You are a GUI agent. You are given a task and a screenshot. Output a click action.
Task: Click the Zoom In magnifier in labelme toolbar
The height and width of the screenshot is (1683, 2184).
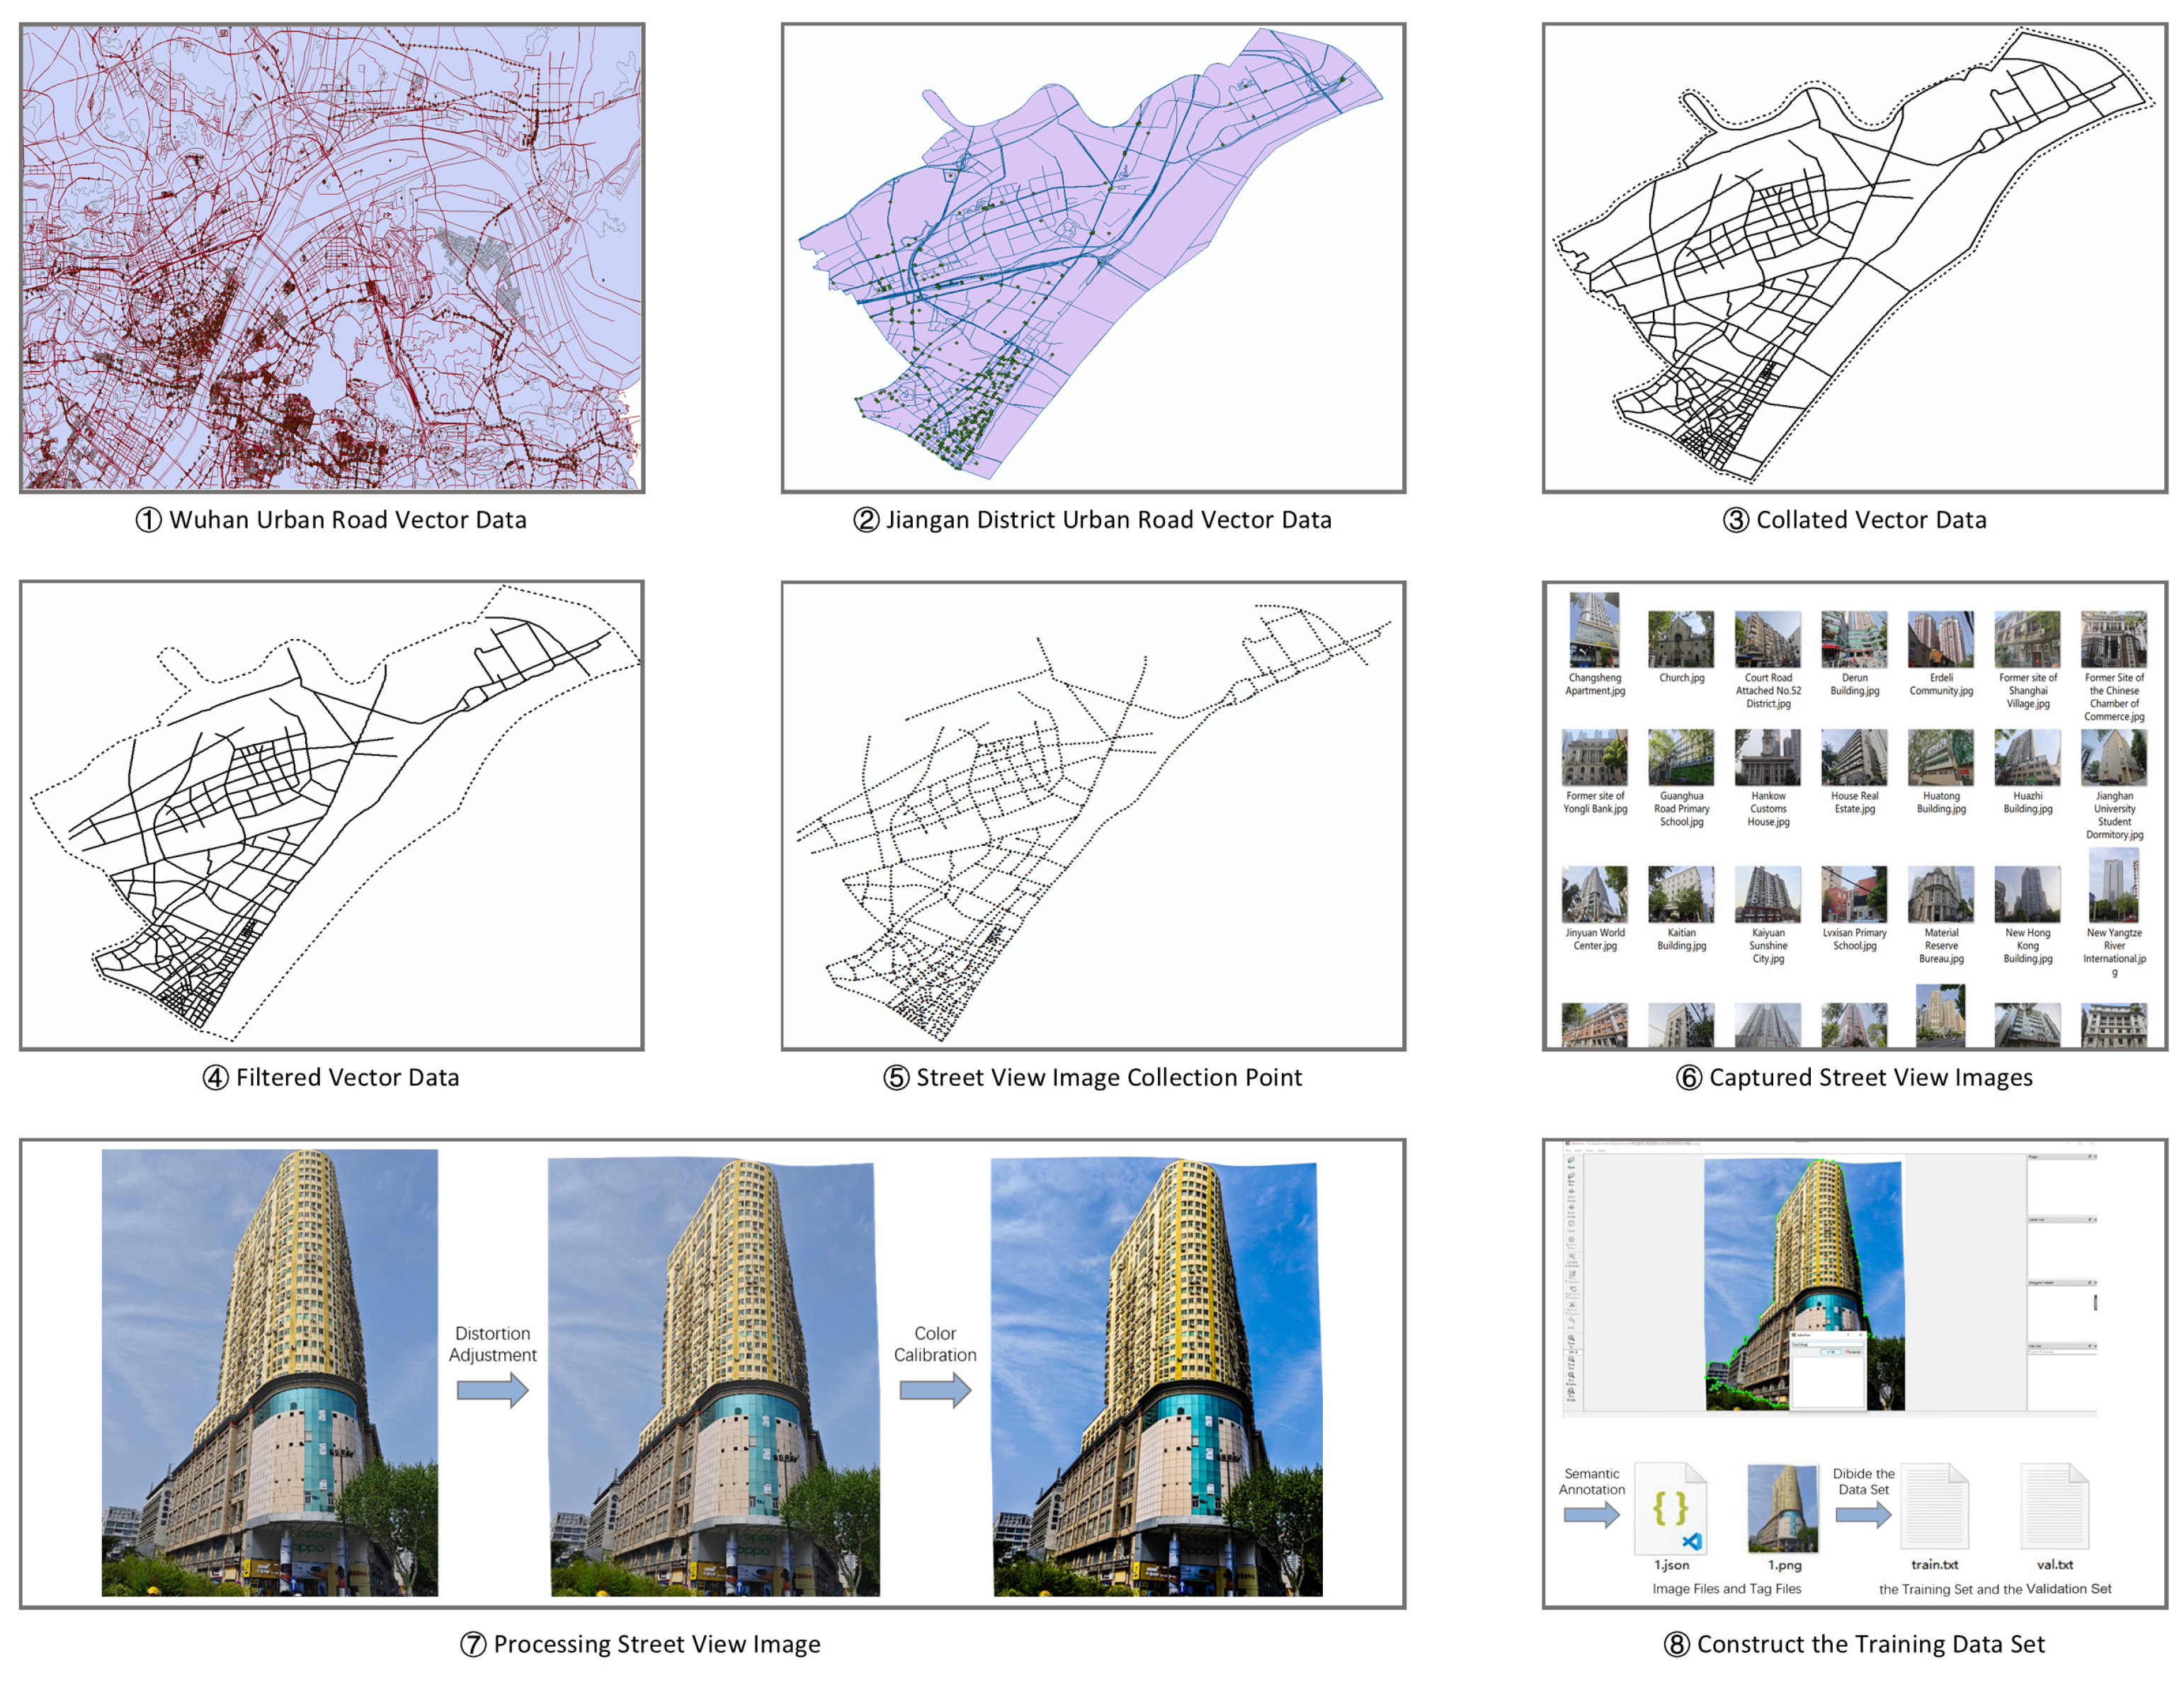tap(1572, 1341)
